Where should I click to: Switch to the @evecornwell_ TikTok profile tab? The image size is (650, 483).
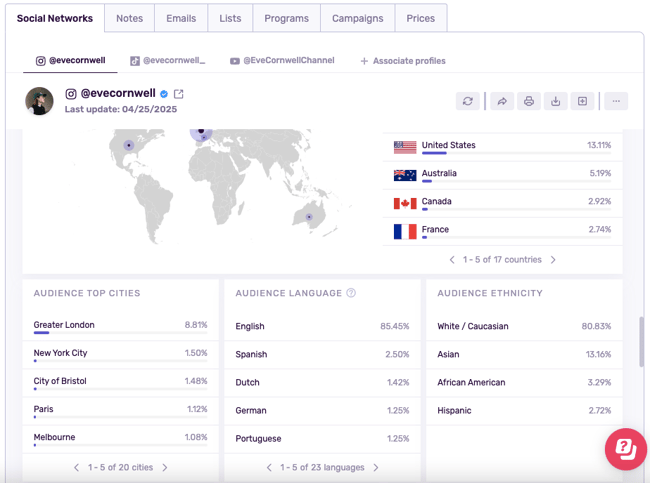168,61
